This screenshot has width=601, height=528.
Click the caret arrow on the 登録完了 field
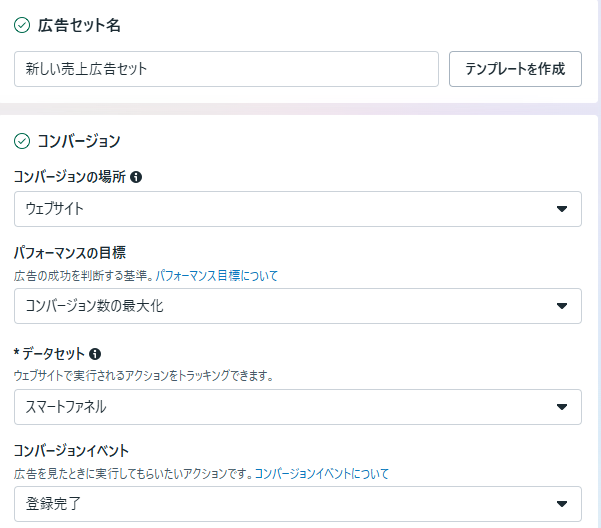(x=561, y=503)
